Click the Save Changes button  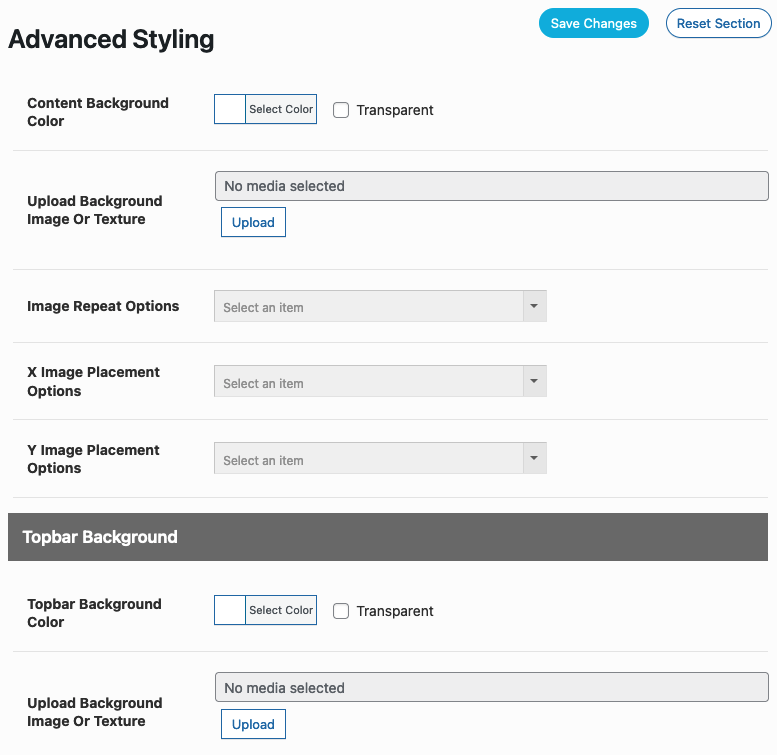(594, 23)
